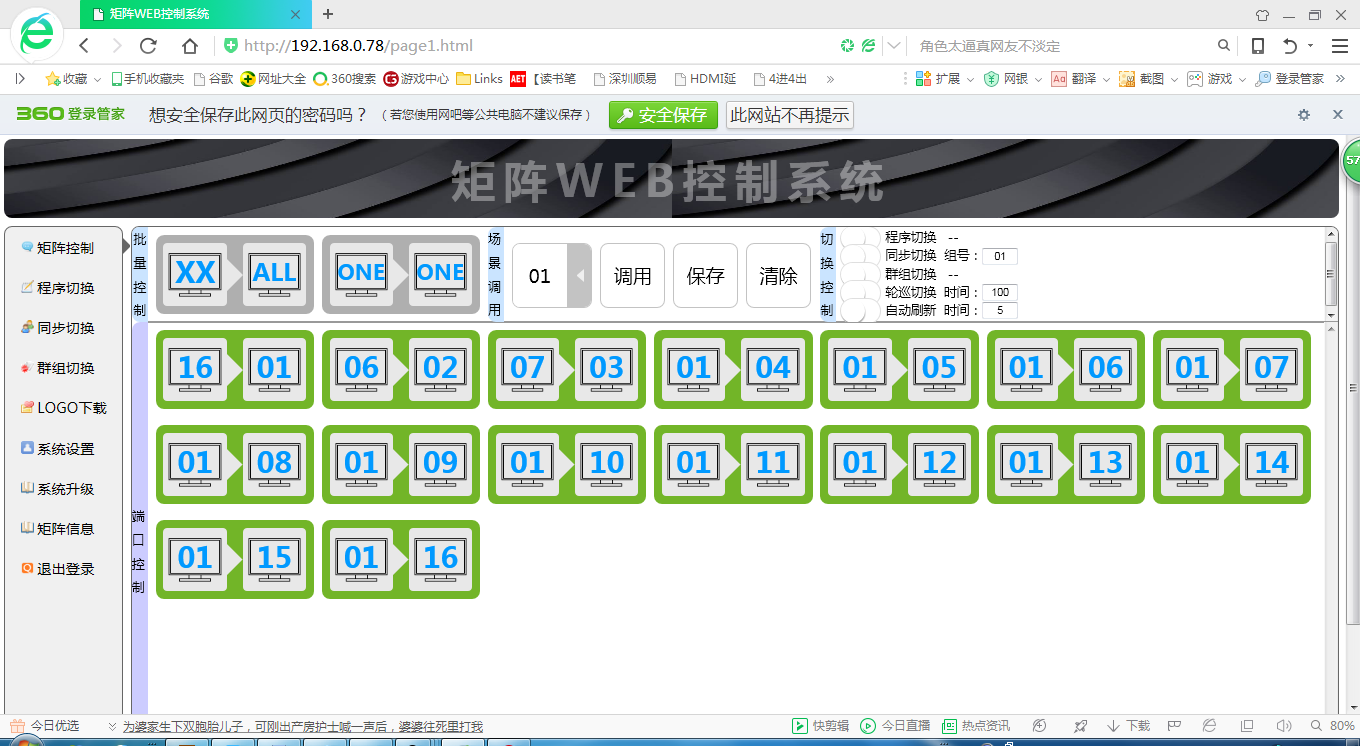Select the XX to ALL batch control tile
This screenshot has width=1360, height=746.
234,273
